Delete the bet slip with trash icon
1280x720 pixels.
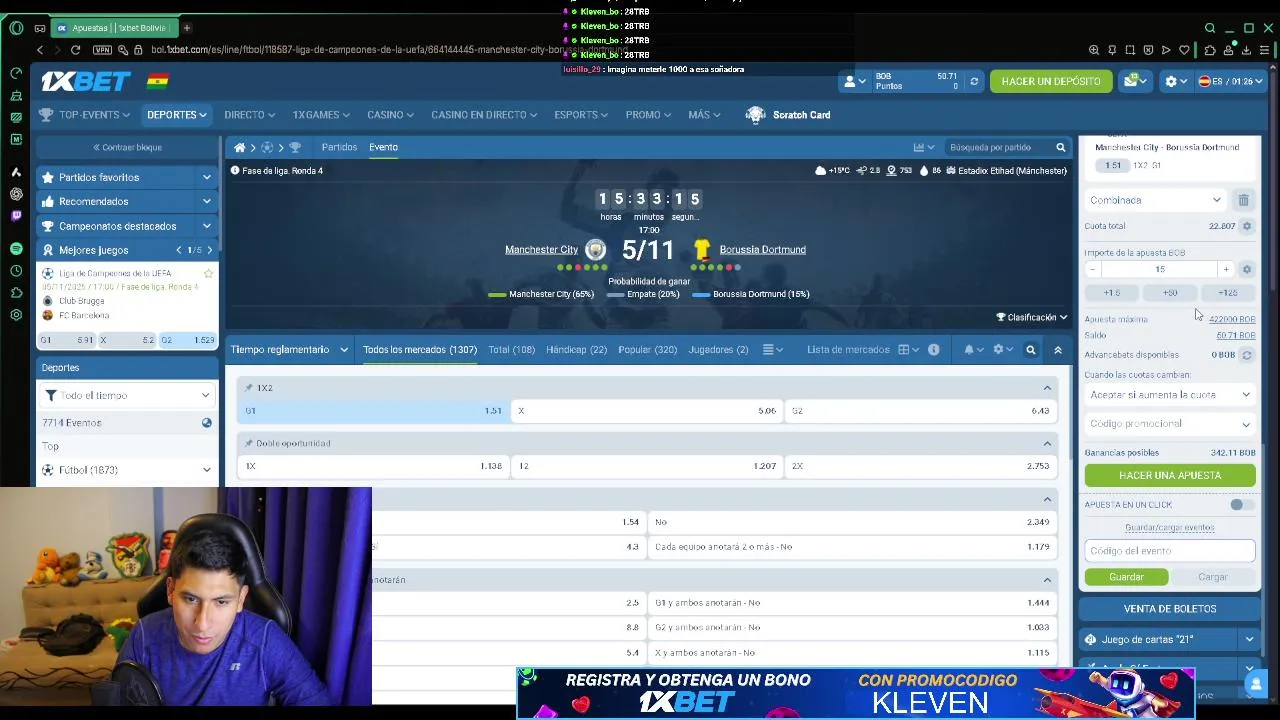pos(1243,200)
